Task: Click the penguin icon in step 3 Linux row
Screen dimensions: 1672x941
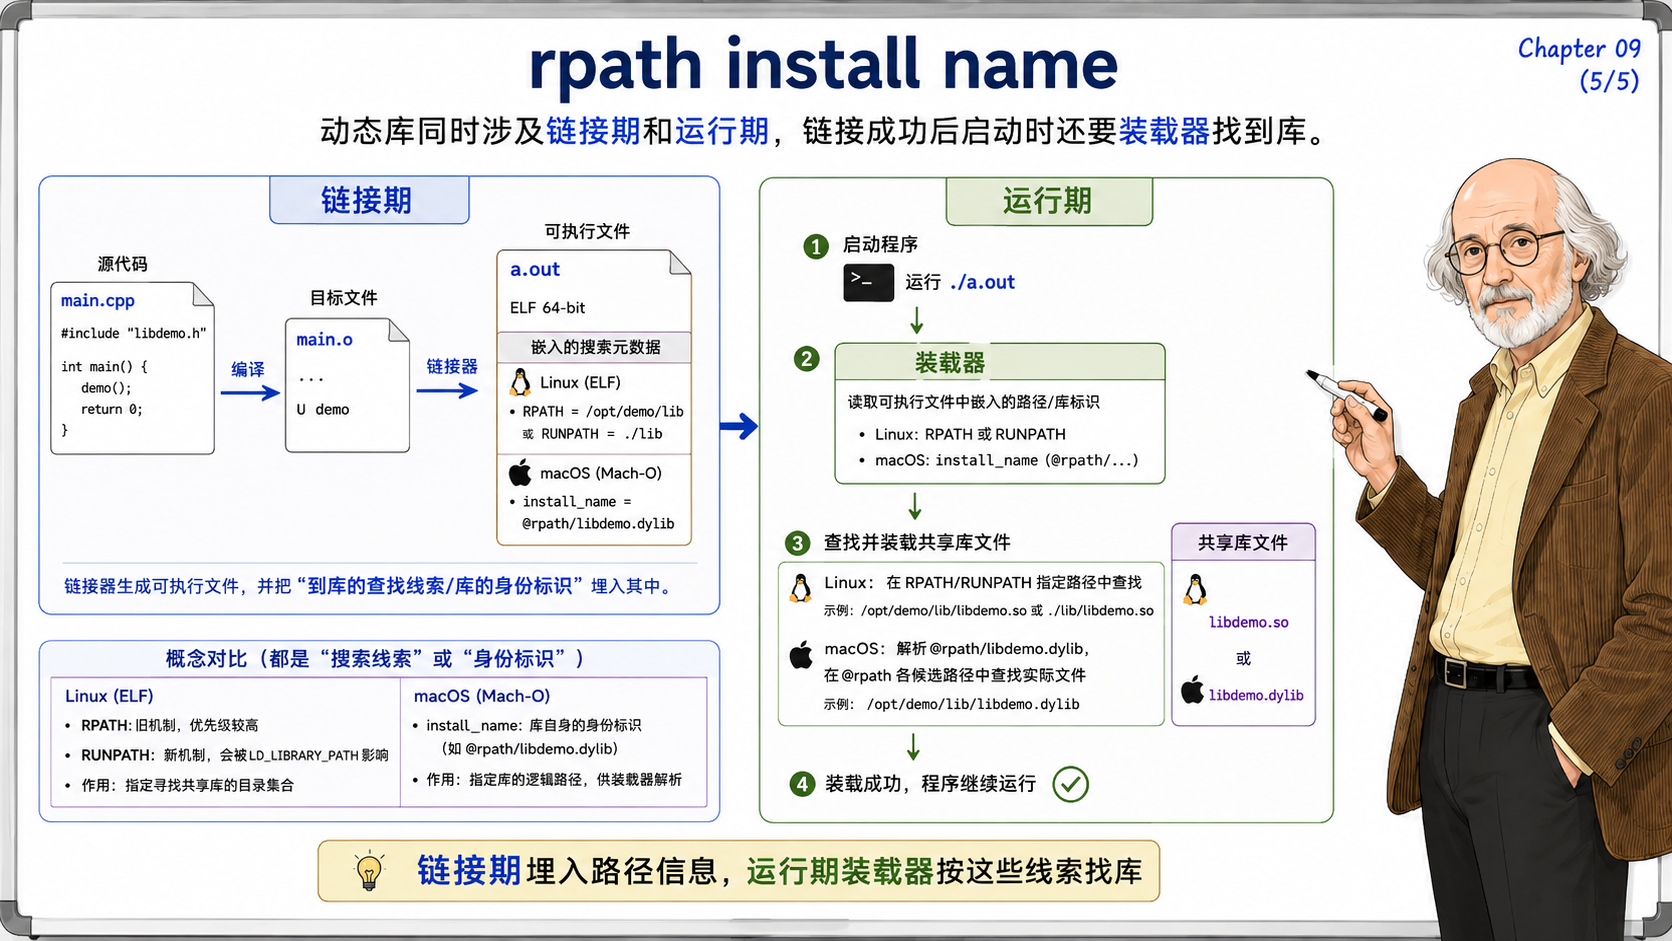Action: coord(801,587)
